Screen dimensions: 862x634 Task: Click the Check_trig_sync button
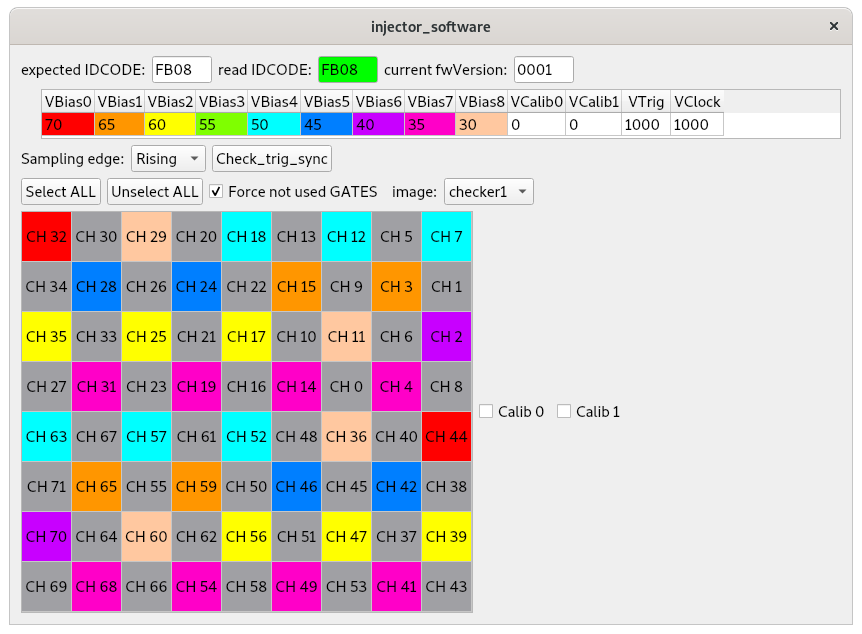point(272,159)
